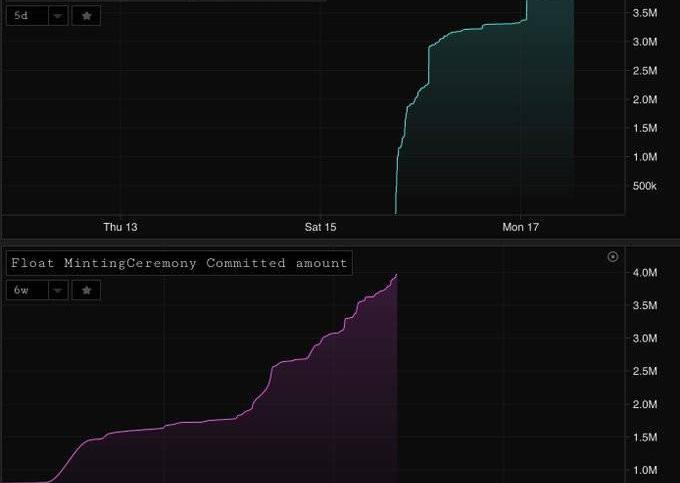
Task: Click the 4.0M label on lower chart axis
Action: (644, 273)
